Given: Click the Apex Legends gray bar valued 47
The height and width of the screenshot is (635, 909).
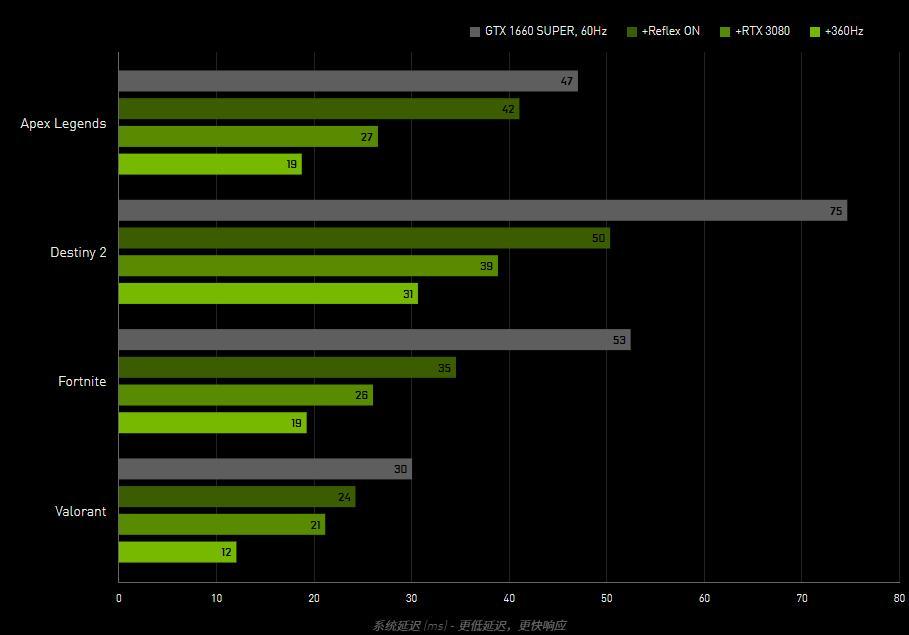Looking at the screenshot, I should click(x=348, y=81).
